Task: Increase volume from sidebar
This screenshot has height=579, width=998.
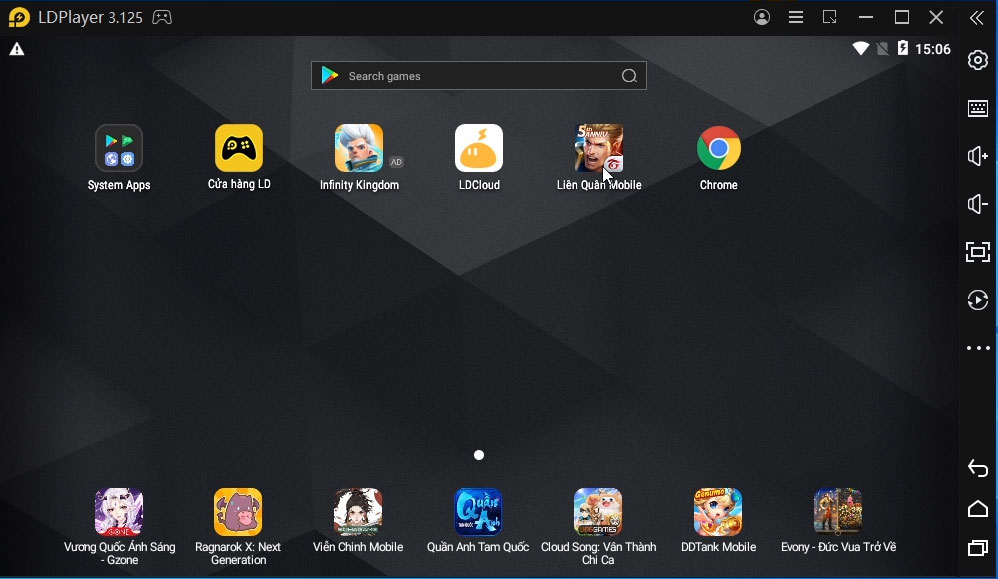Action: pos(978,156)
